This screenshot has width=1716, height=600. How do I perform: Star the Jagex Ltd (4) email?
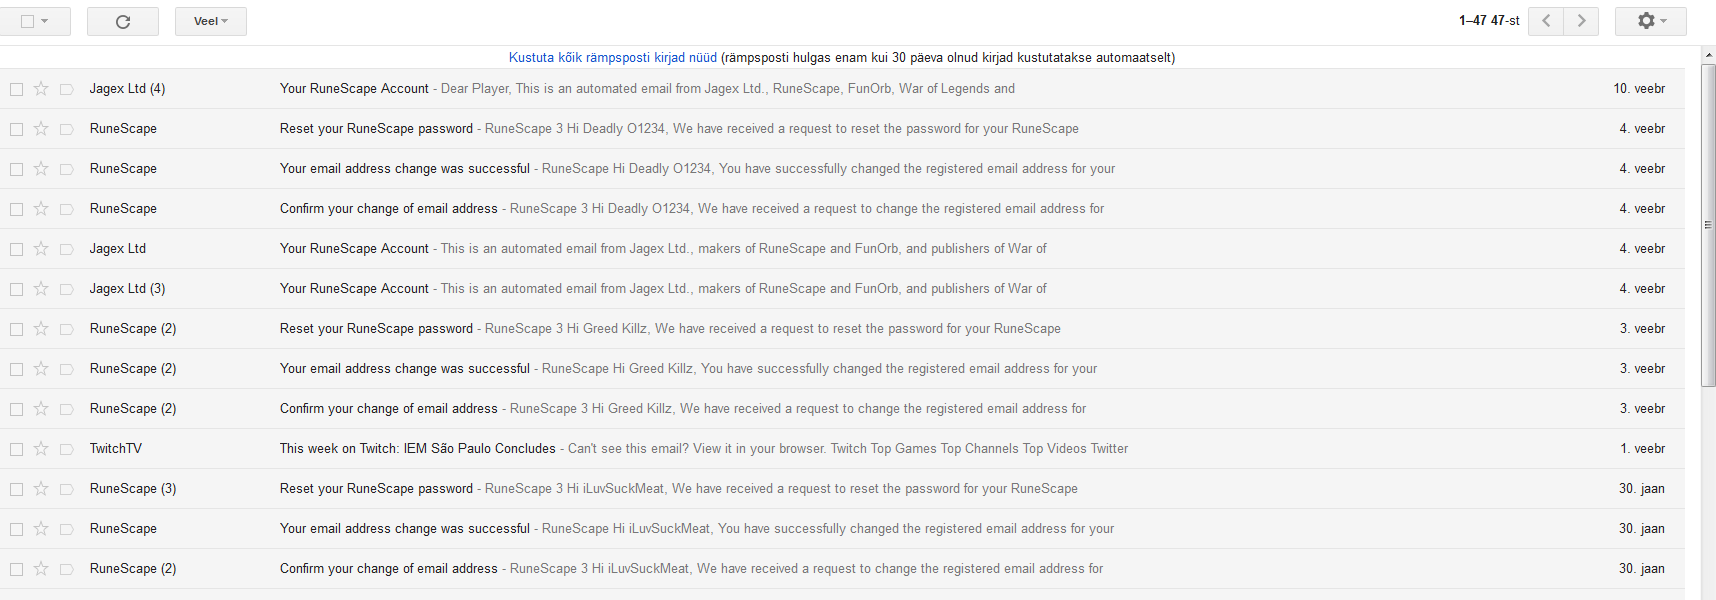click(41, 89)
